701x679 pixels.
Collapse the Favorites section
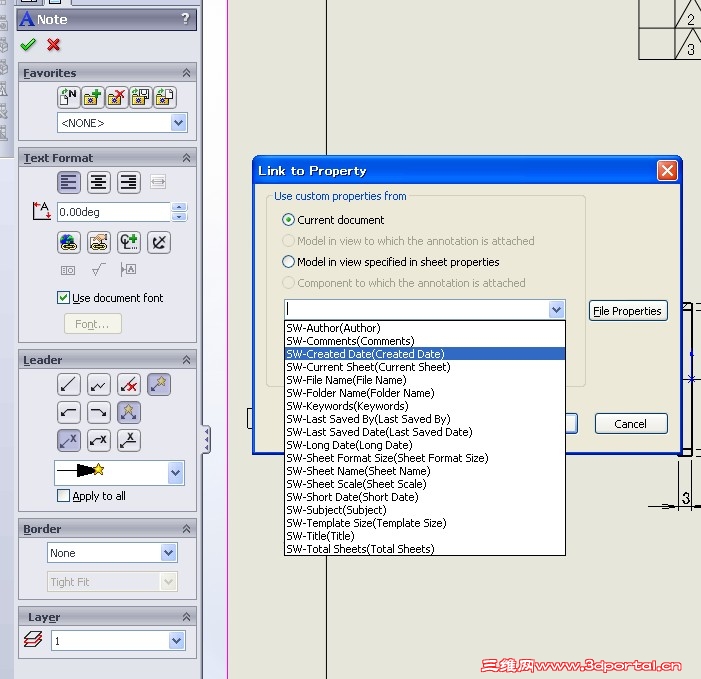pyautogui.click(x=186, y=73)
